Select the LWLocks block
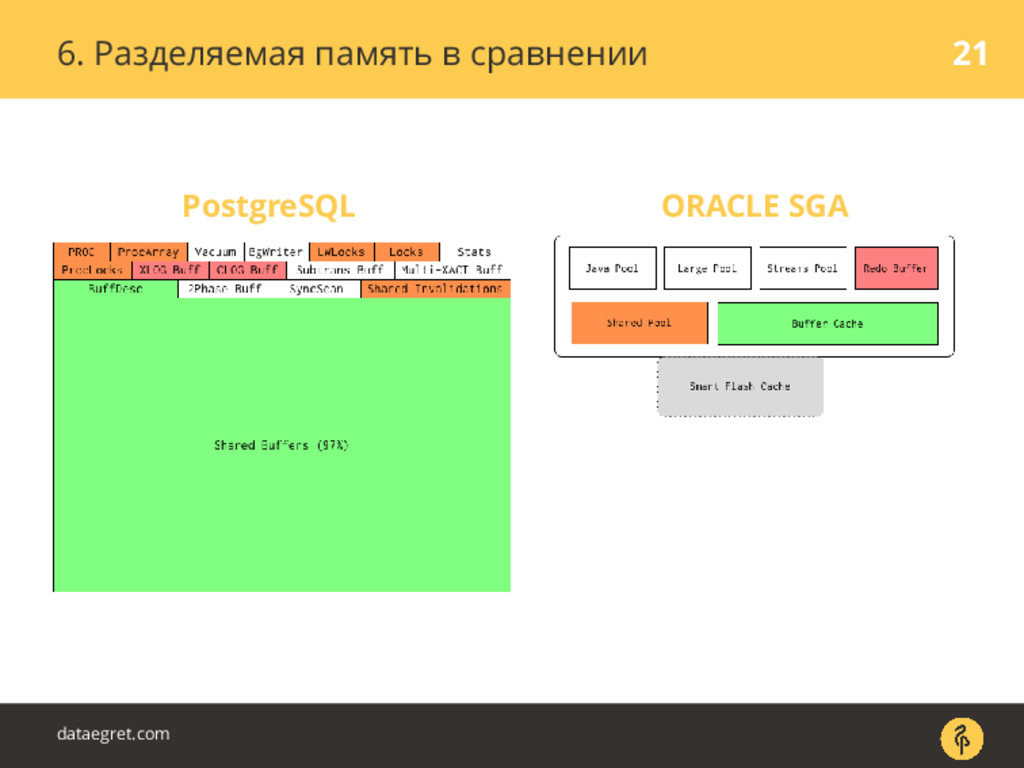Screen dimensions: 1024x768 (341, 251)
